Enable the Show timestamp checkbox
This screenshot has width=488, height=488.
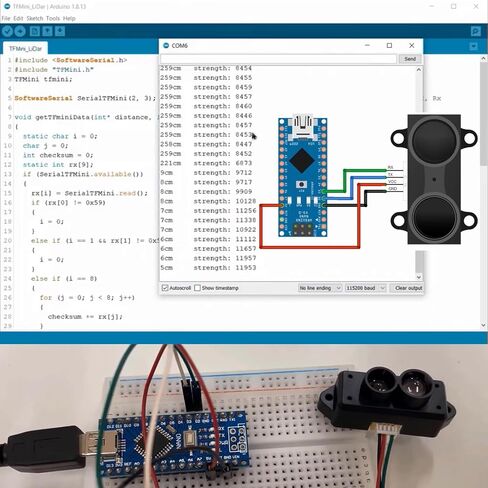click(x=197, y=288)
